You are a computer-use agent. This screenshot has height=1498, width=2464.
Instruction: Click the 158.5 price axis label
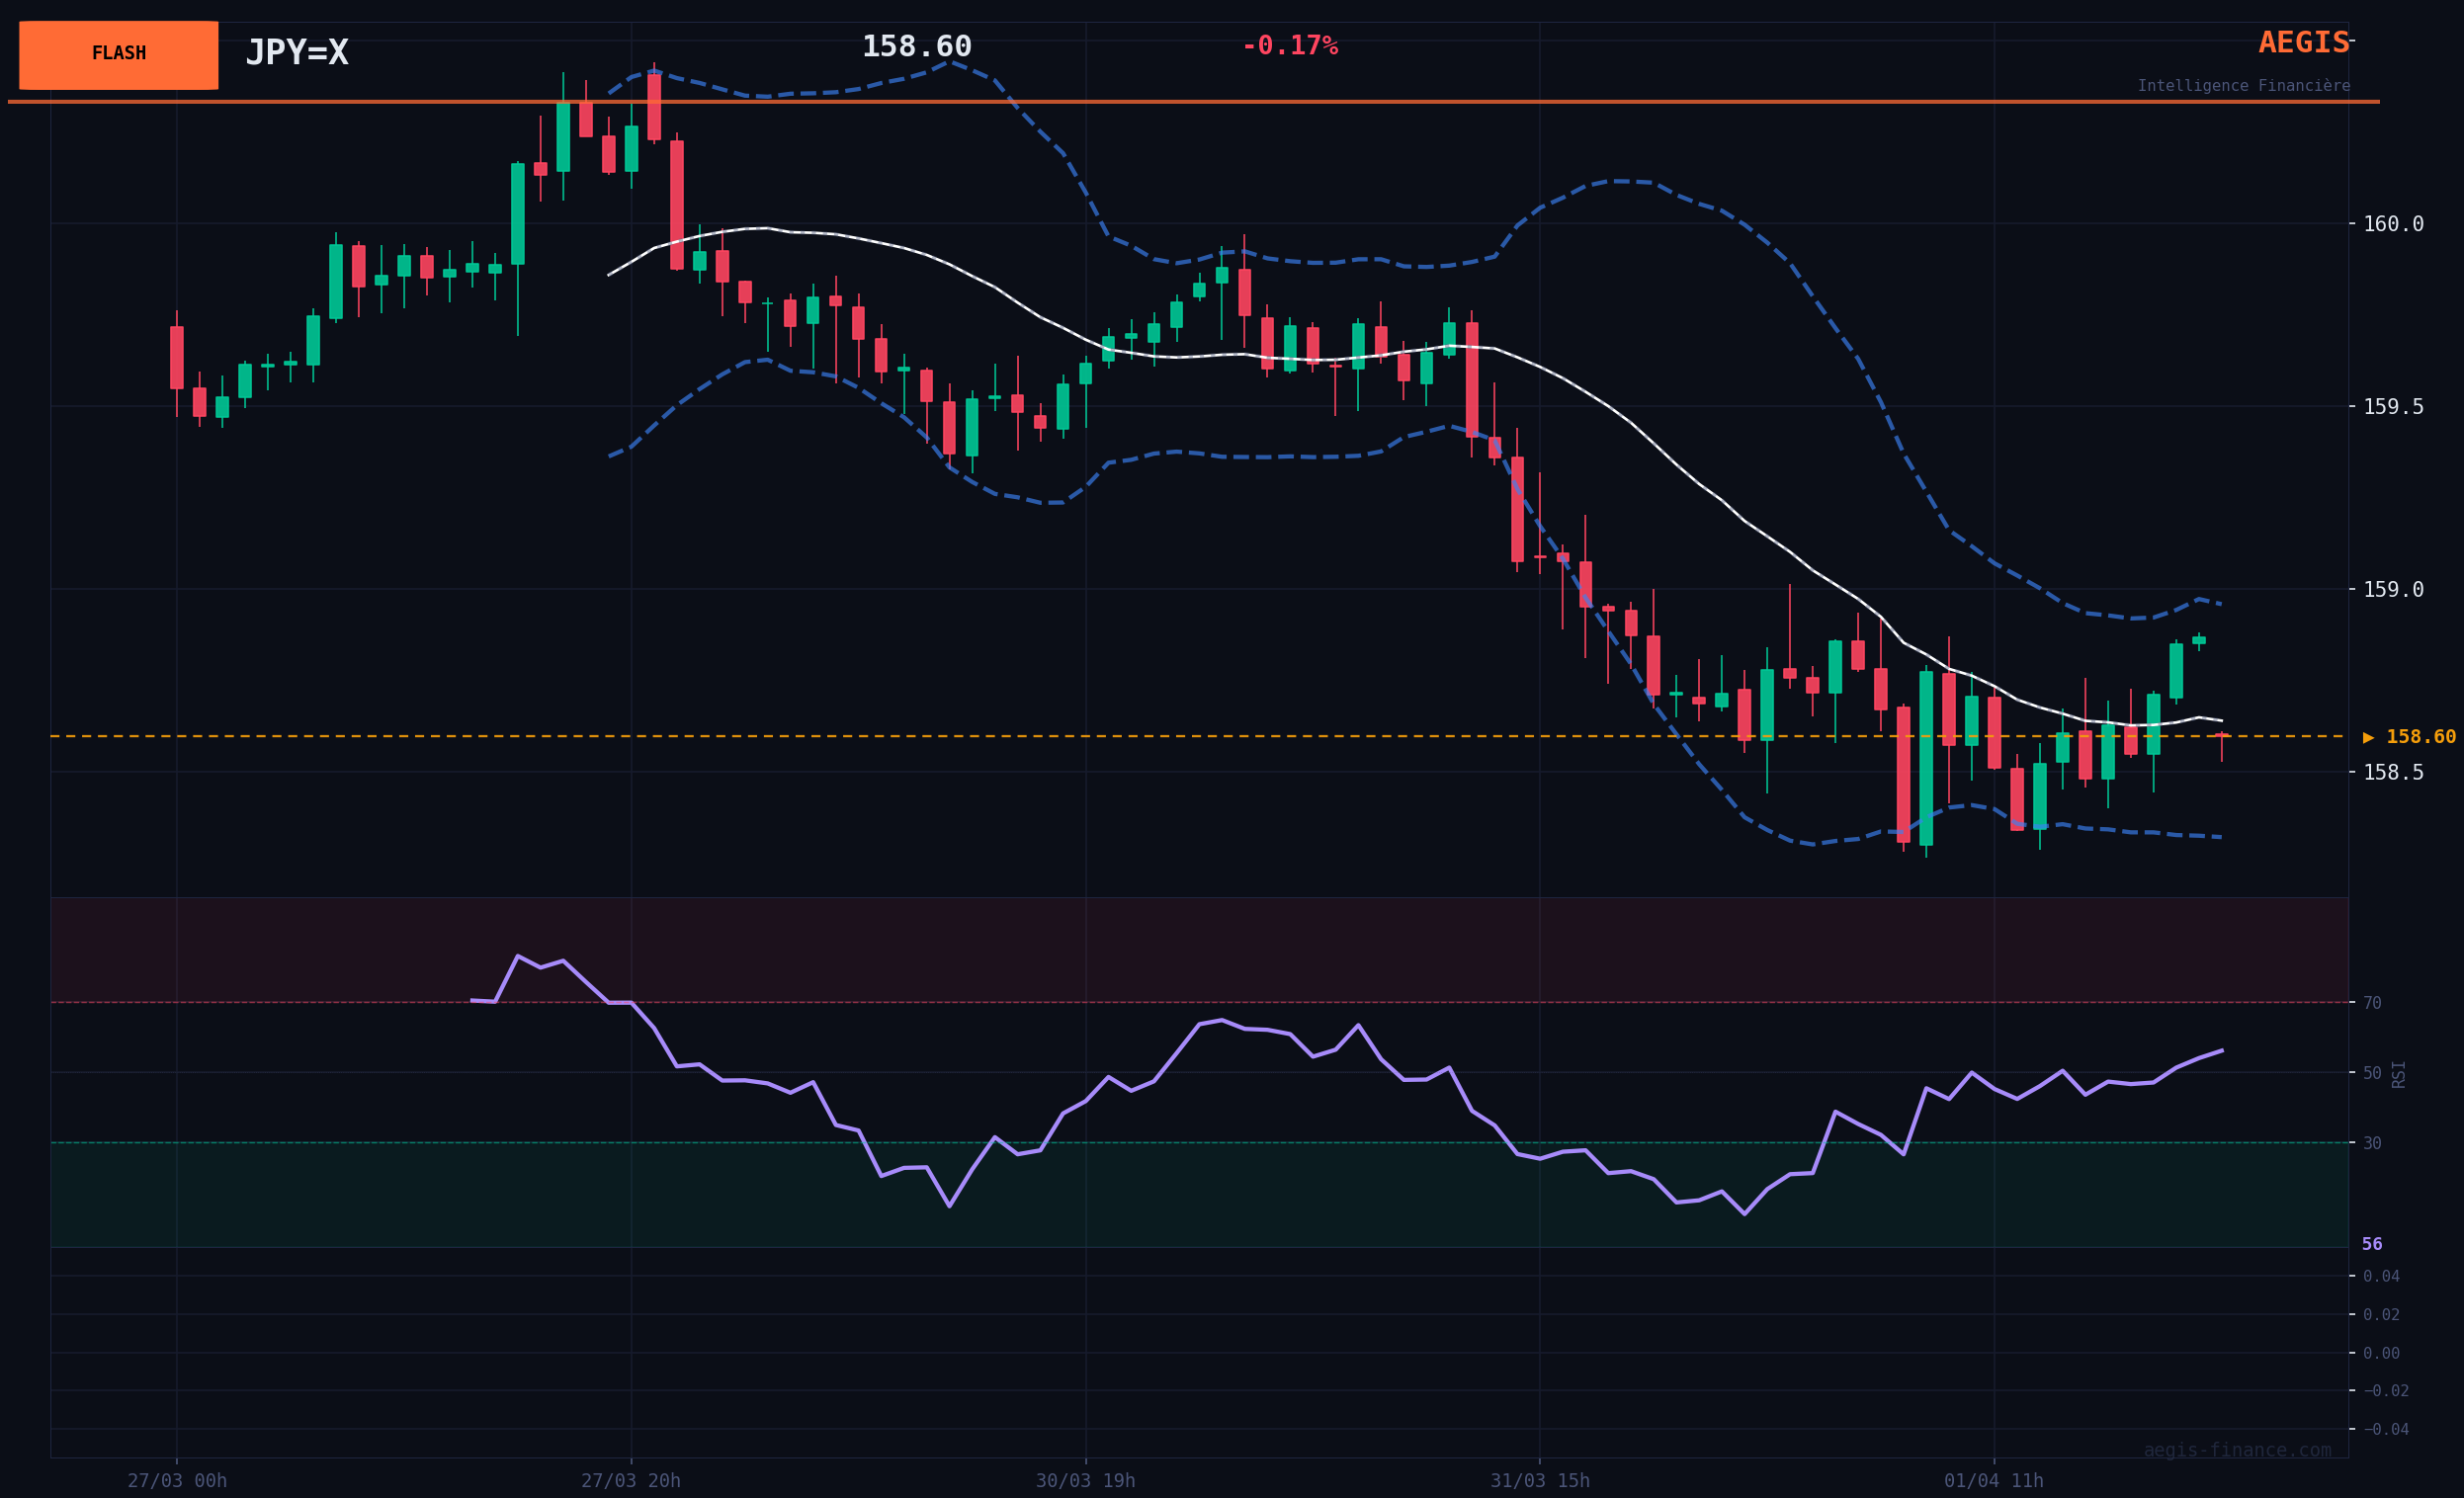(x=2392, y=772)
